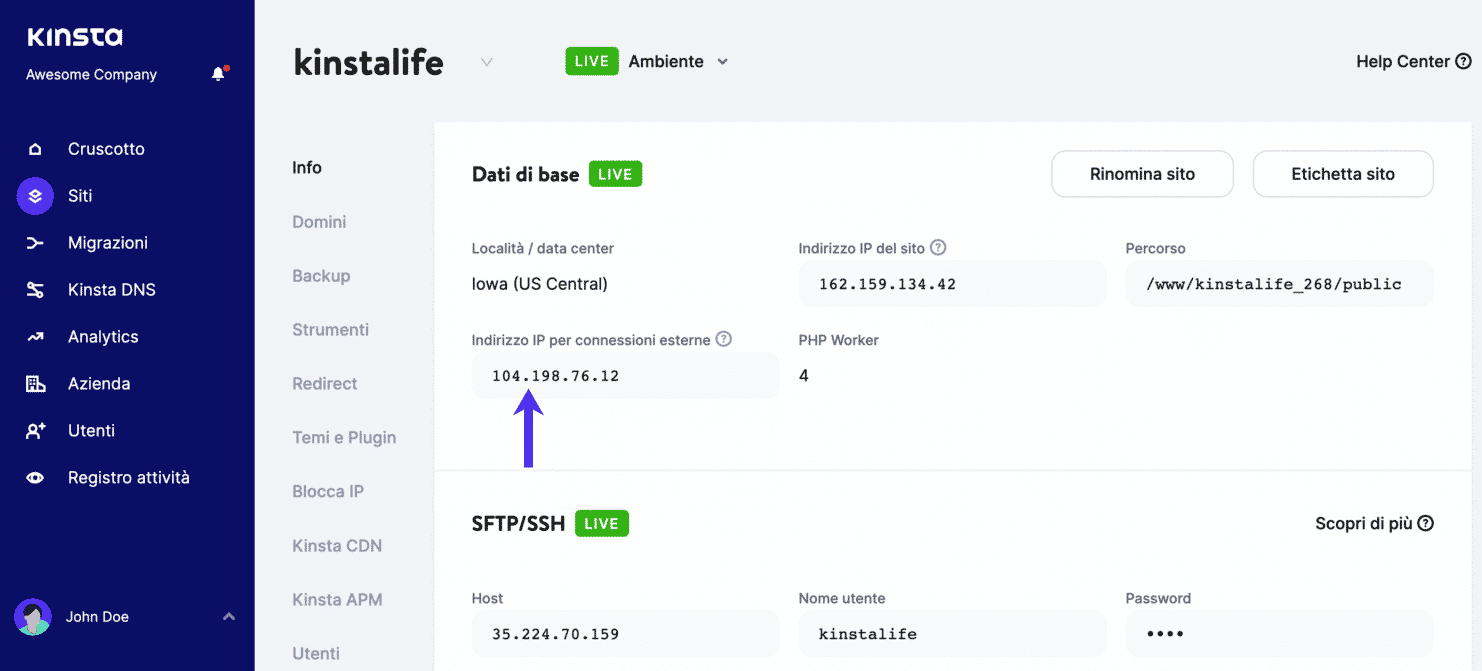Image resolution: width=1482 pixels, height=671 pixels.
Task: Click the external IP 104.198.76.12 field
Action: [625, 376]
